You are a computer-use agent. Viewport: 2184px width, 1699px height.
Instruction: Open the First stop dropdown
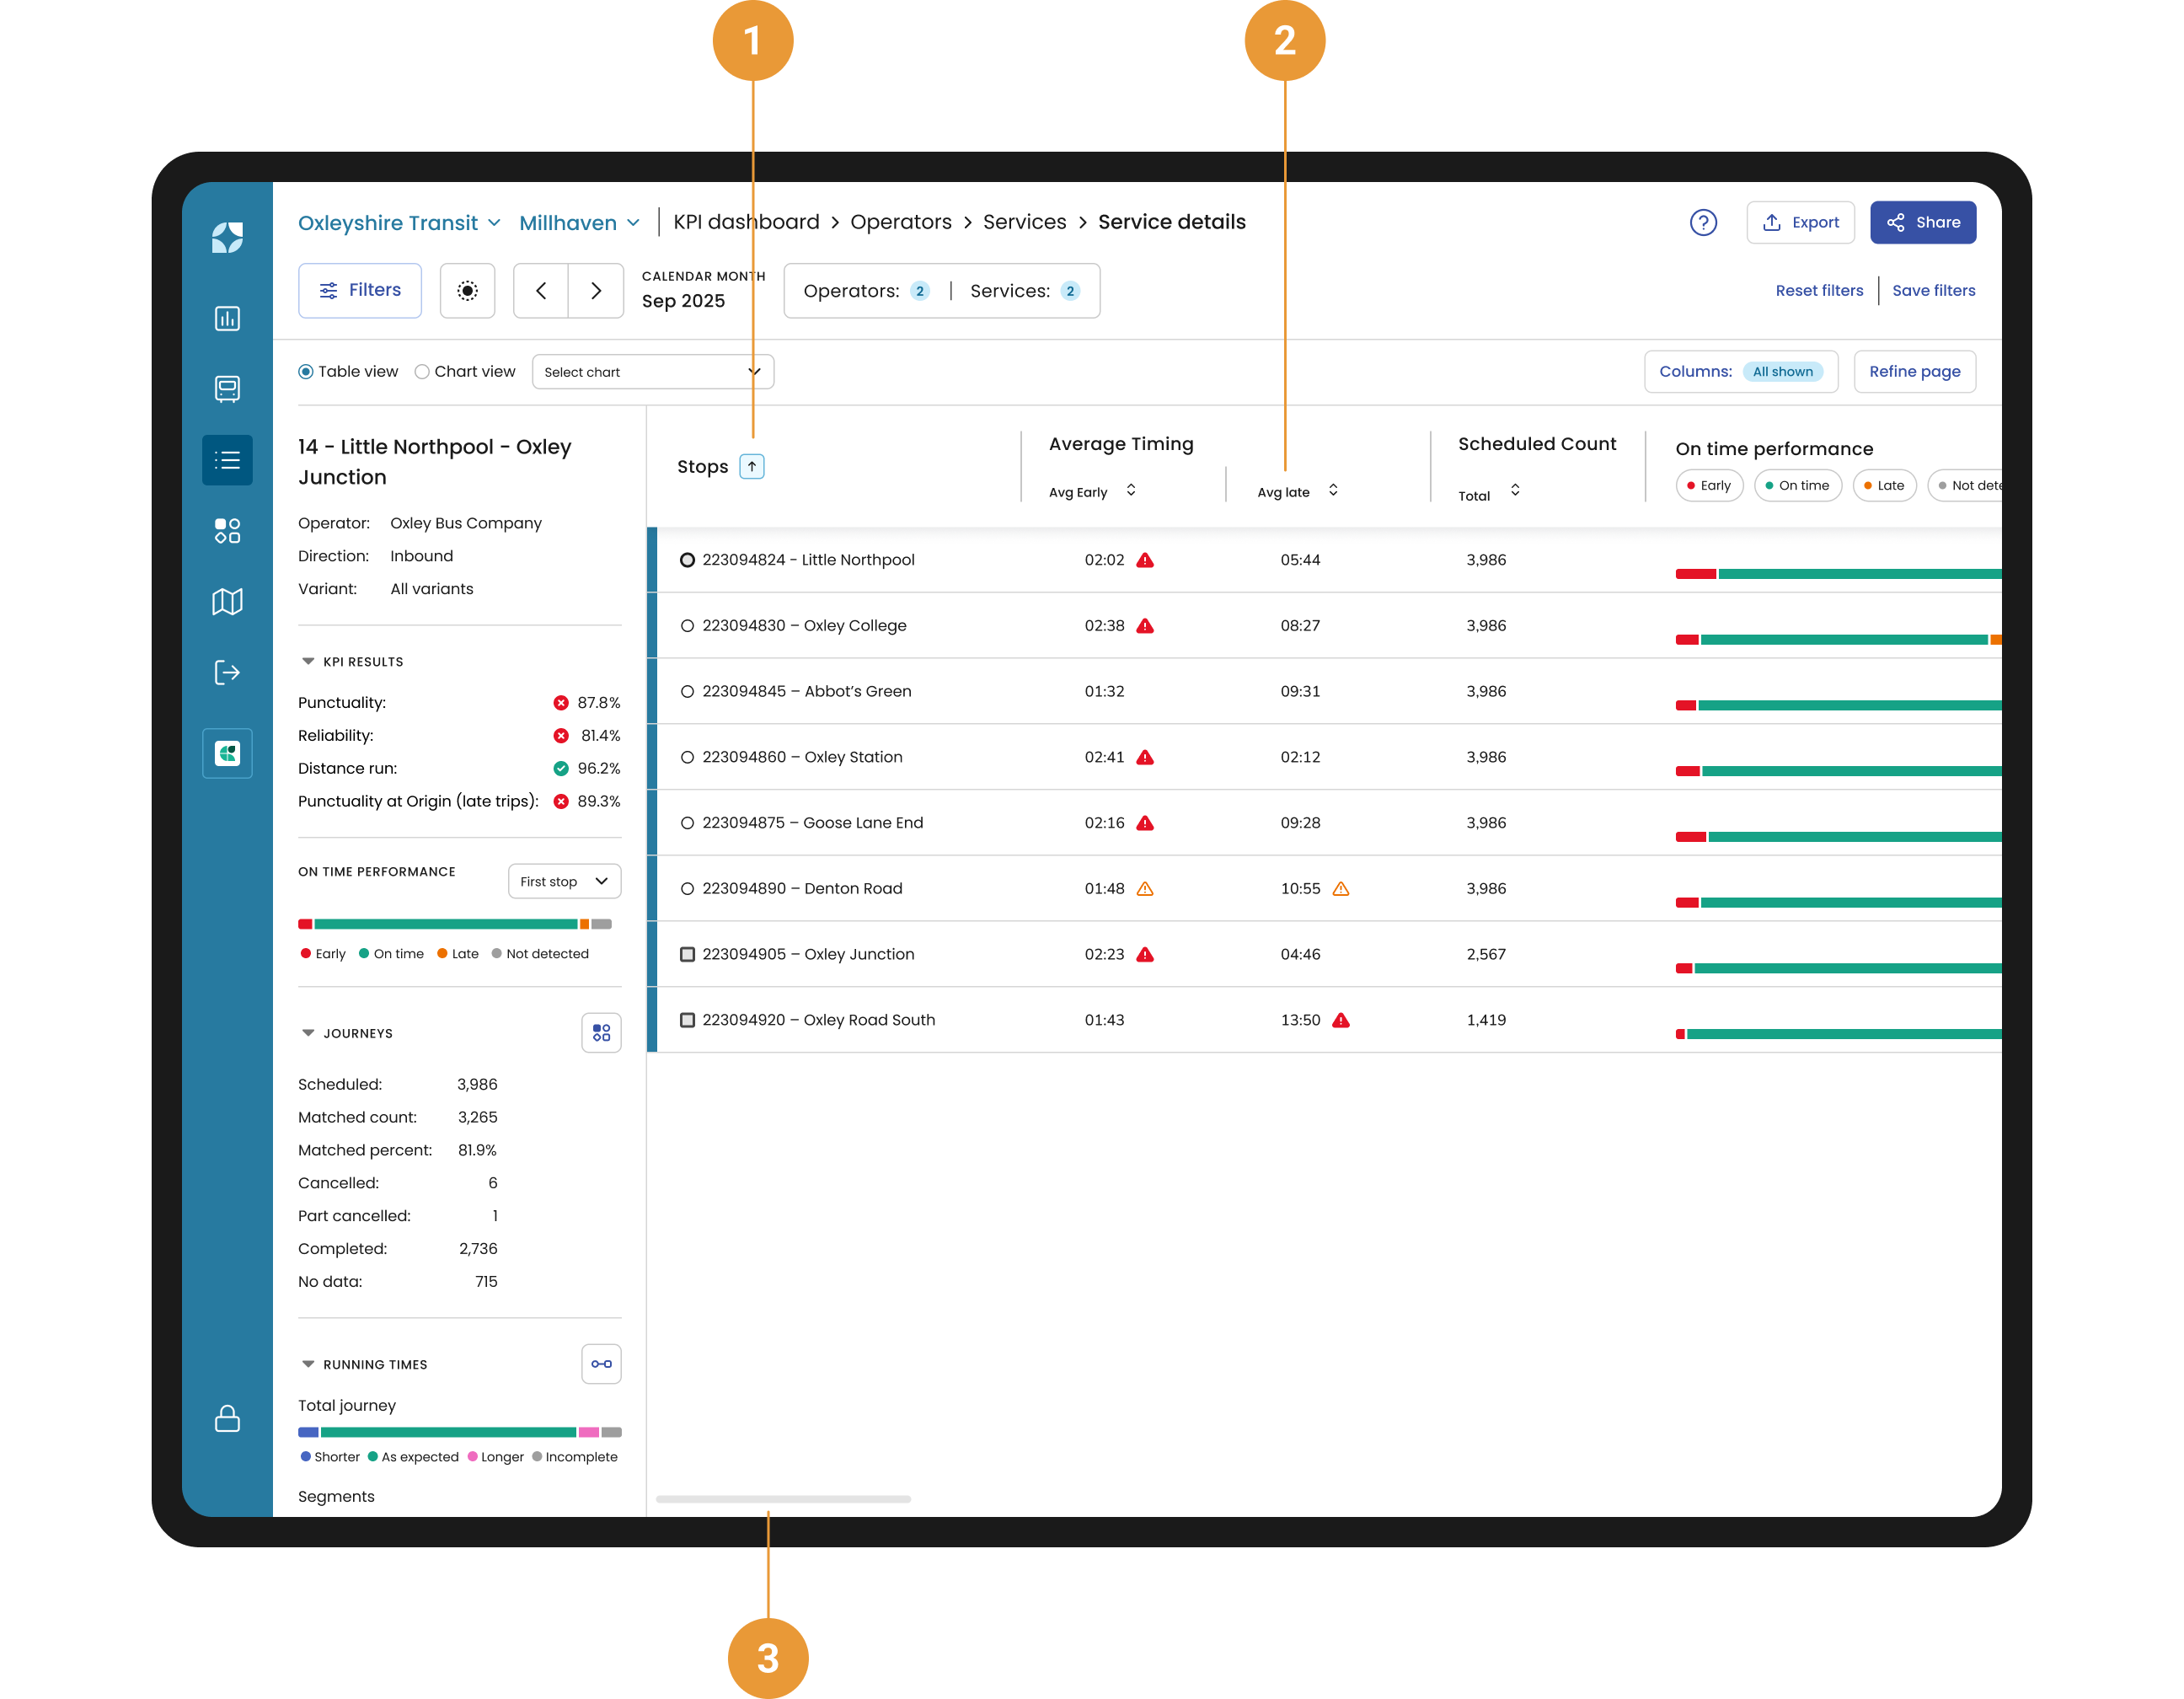(x=564, y=881)
